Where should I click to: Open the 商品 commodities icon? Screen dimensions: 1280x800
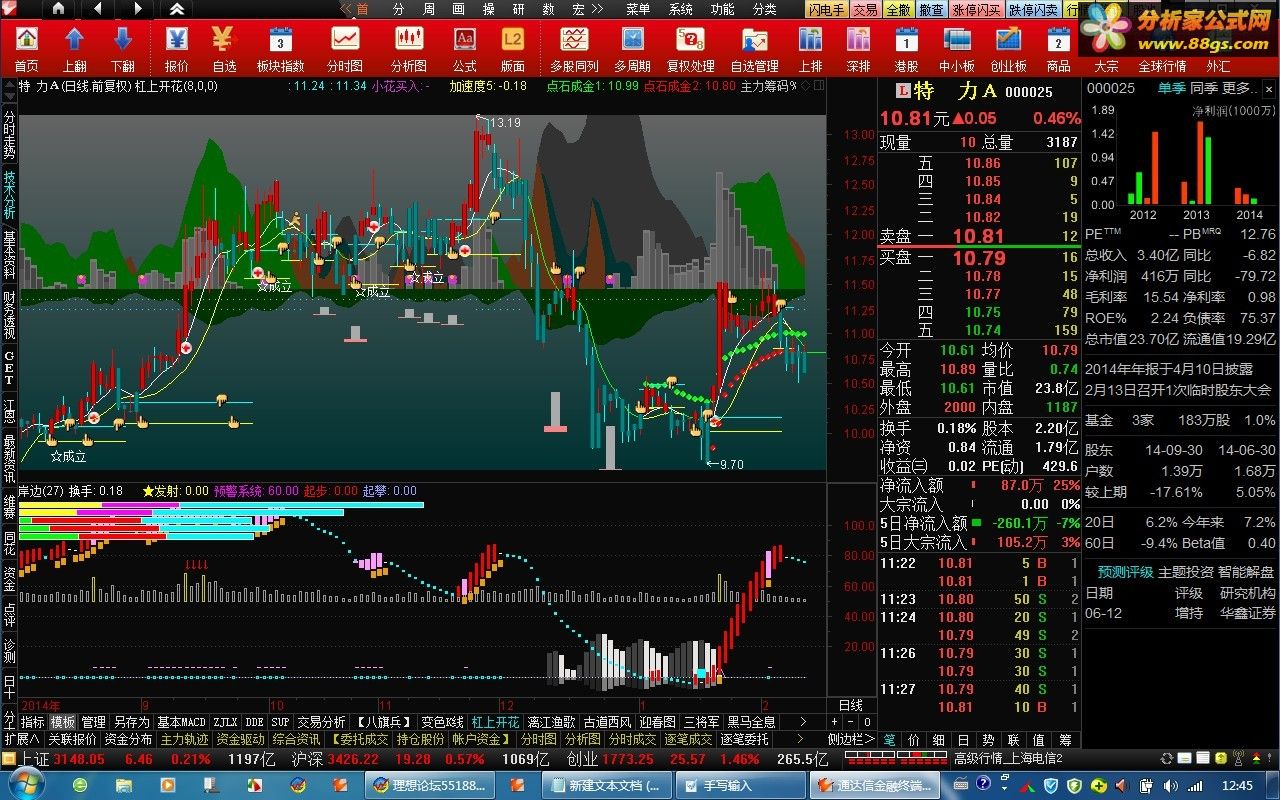[x=1058, y=48]
